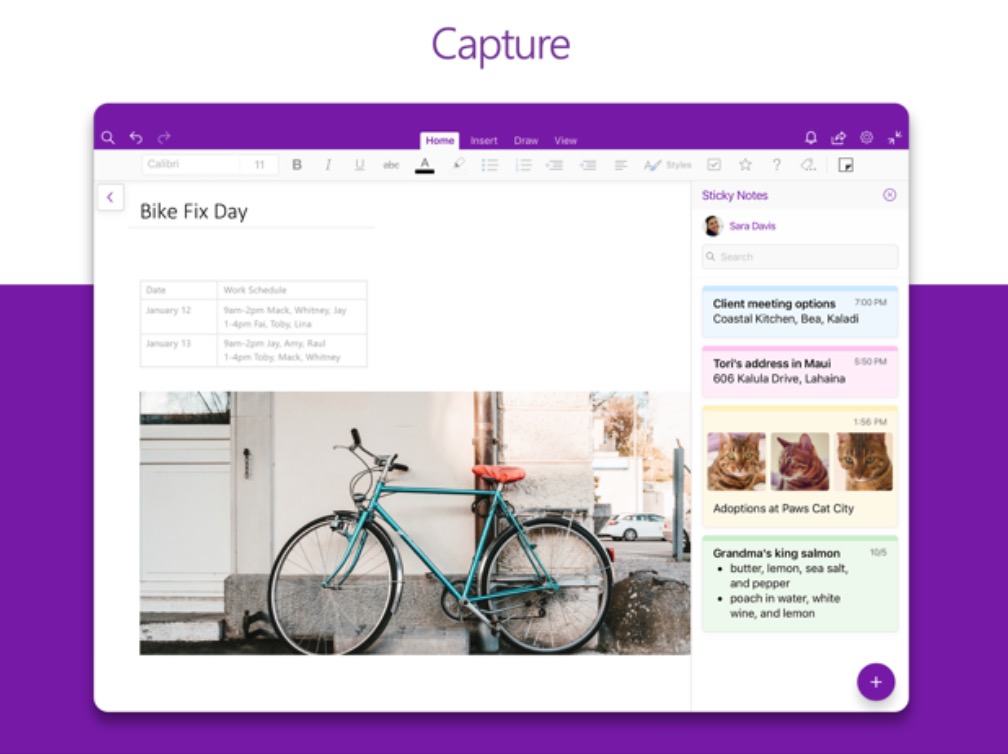Apply font color

point(424,165)
